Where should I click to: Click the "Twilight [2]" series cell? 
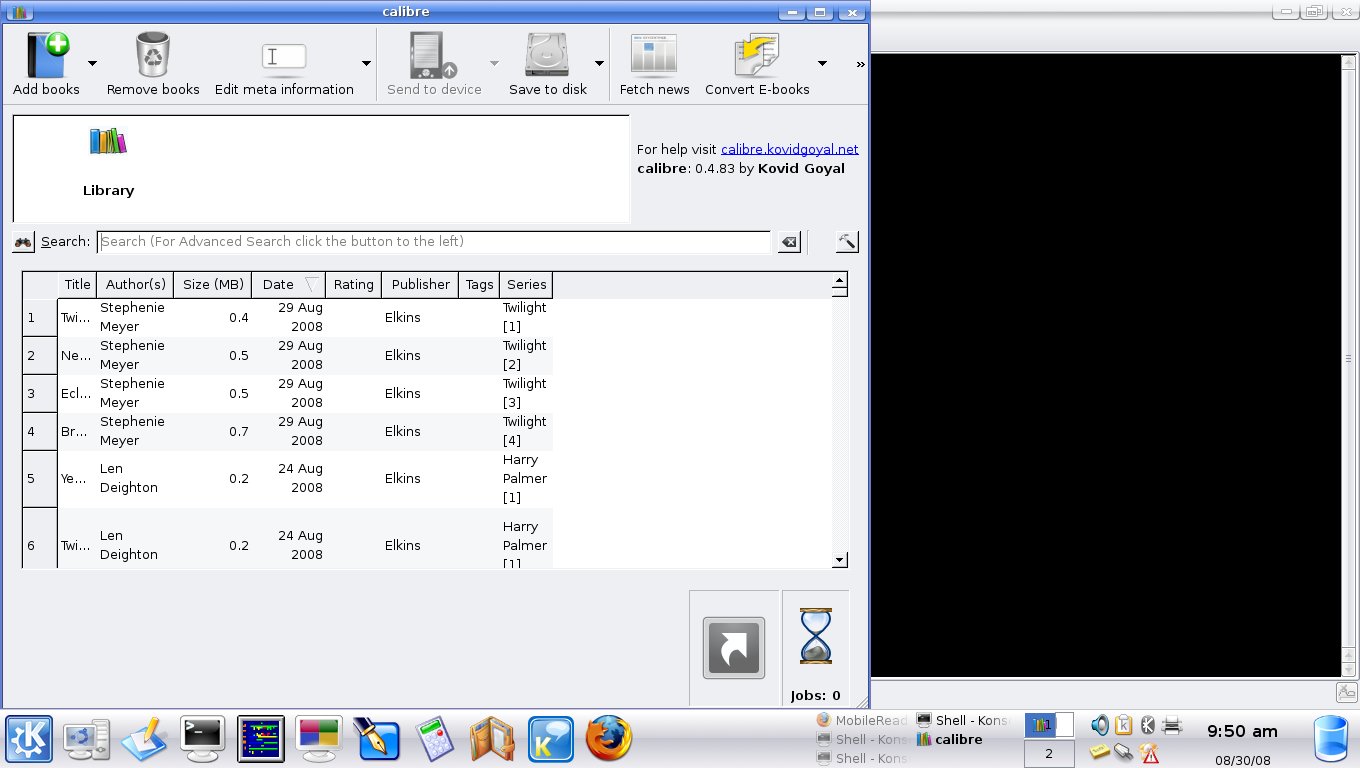525,356
